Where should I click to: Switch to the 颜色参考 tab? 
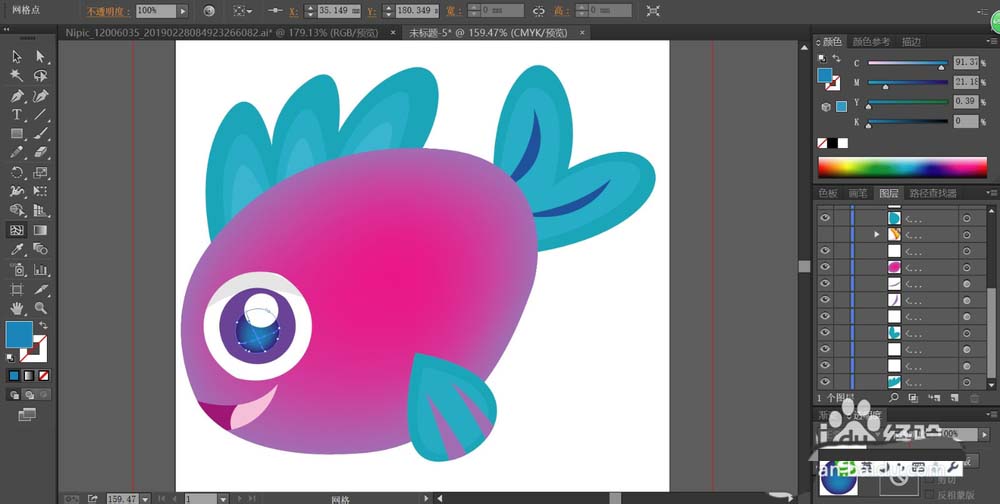871,41
